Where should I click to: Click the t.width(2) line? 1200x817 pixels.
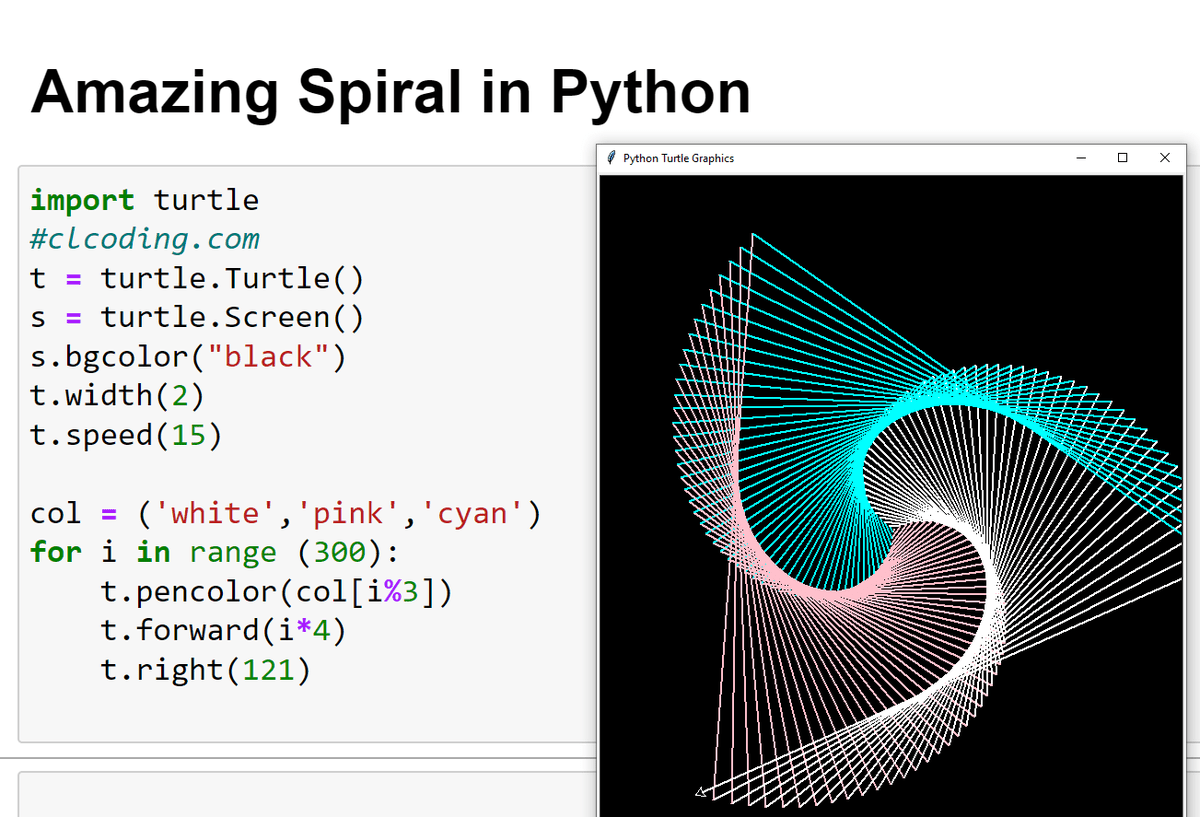pos(118,395)
